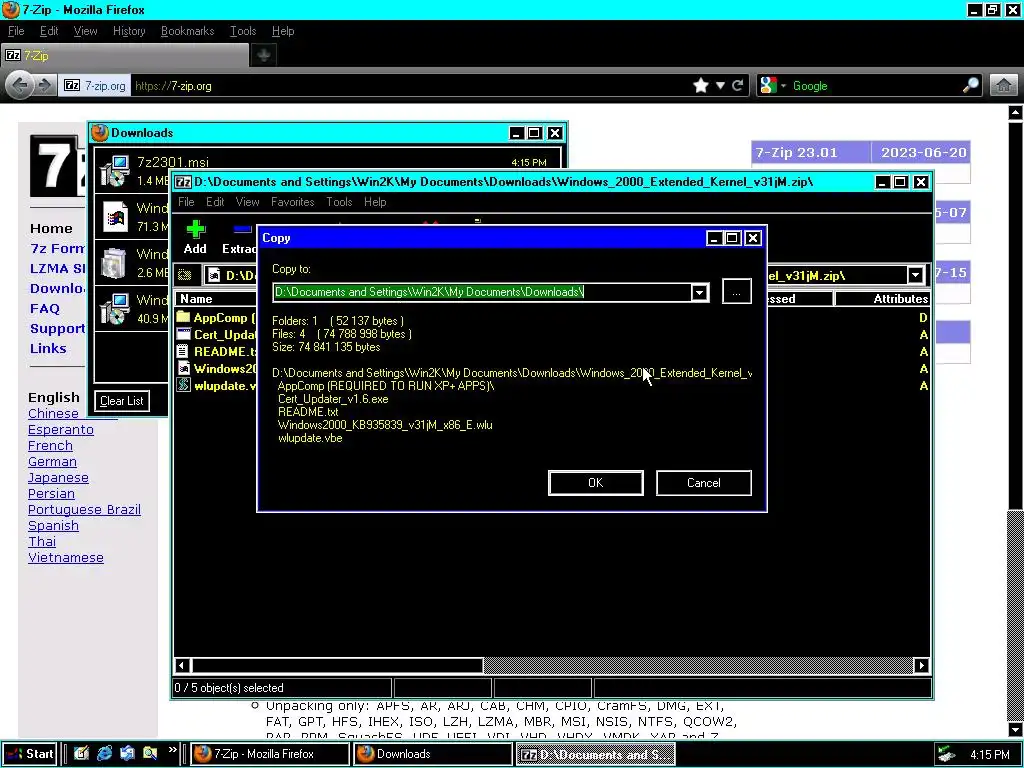Image resolution: width=1024 pixels, height=768 pixels.
Task: Click the up-folder icon beside 7-Zip address bar
Action: (185, 275)
